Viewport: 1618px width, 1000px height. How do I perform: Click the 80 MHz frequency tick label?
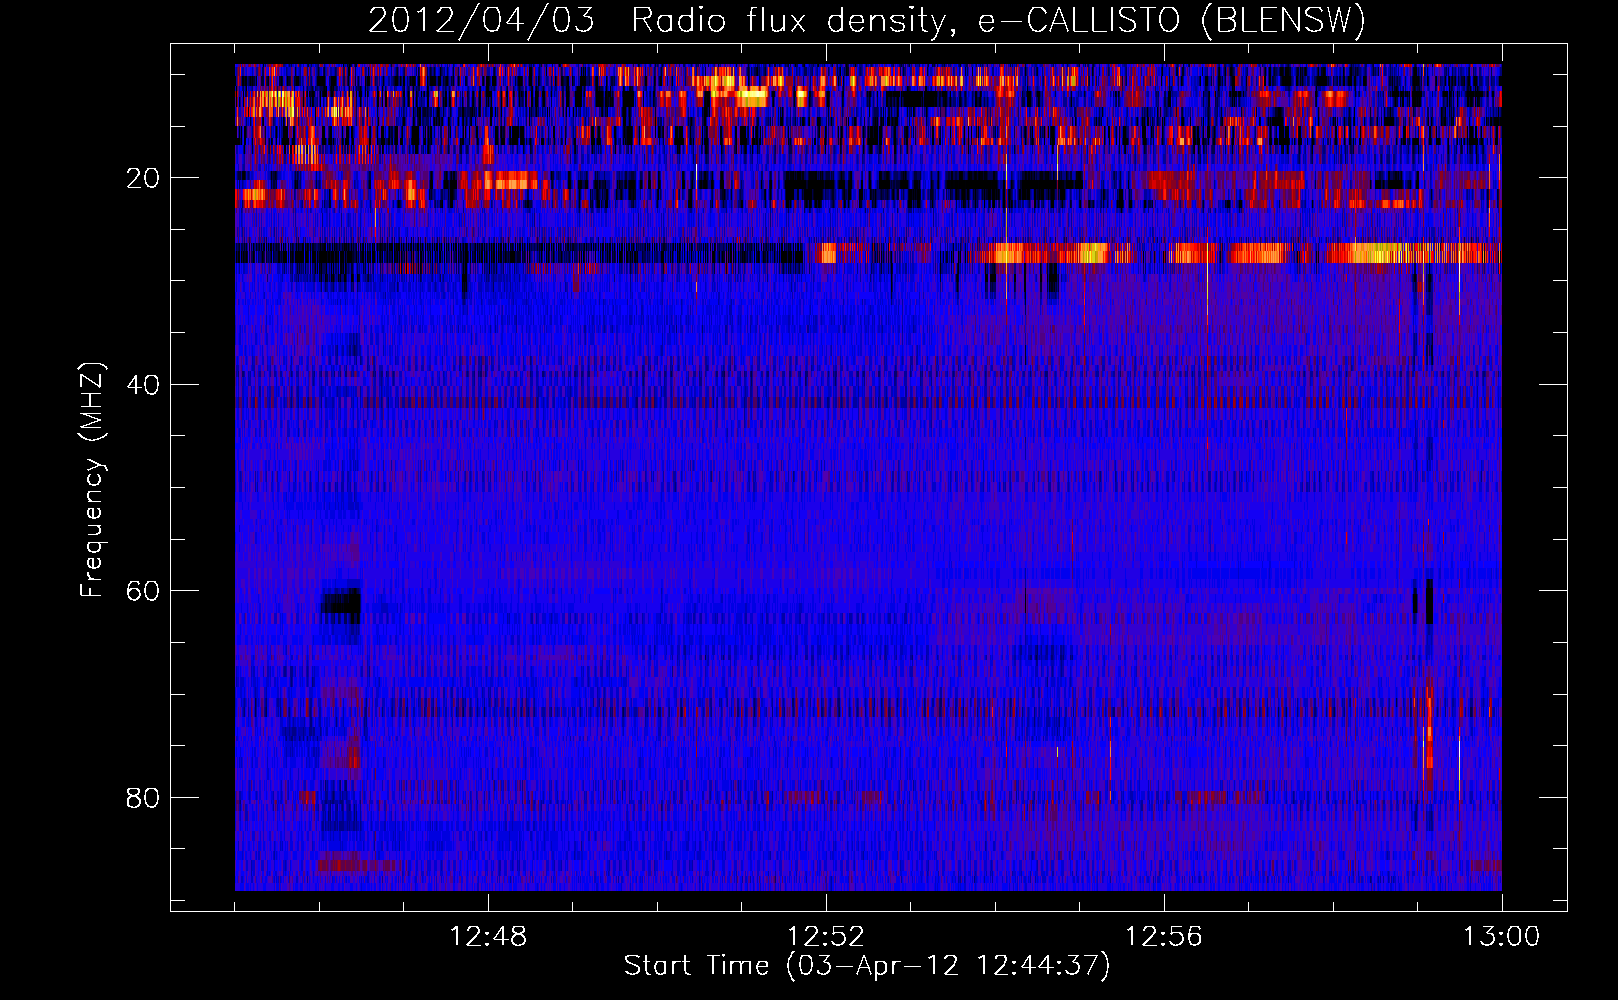click(x=144, y=798)
